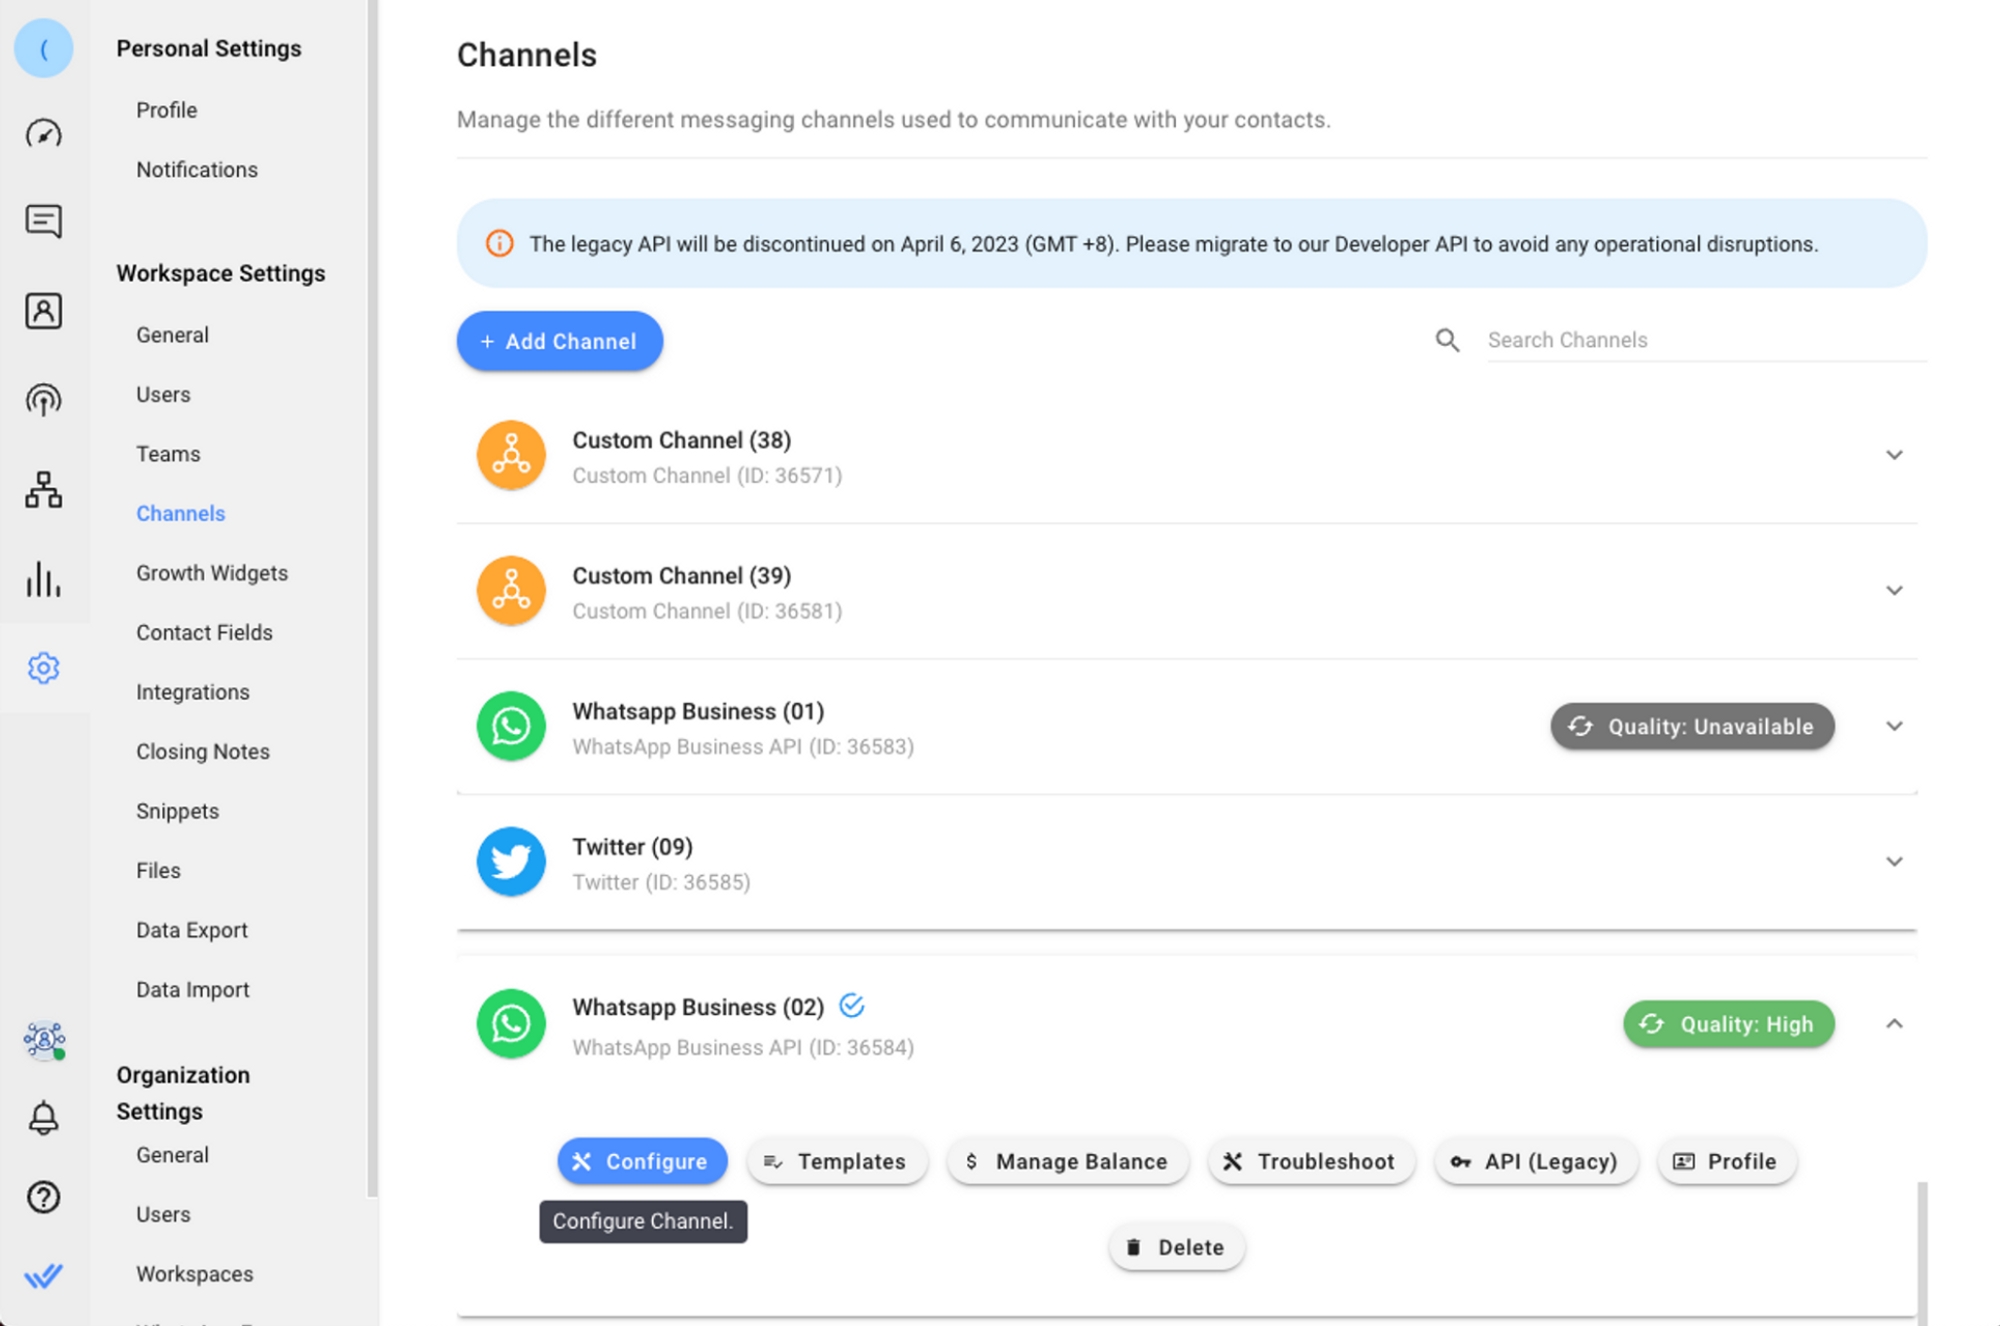Open the Contacts icon in sidebar
The width and height of the screenshot is (2000, 1326).
click(43, 311)
